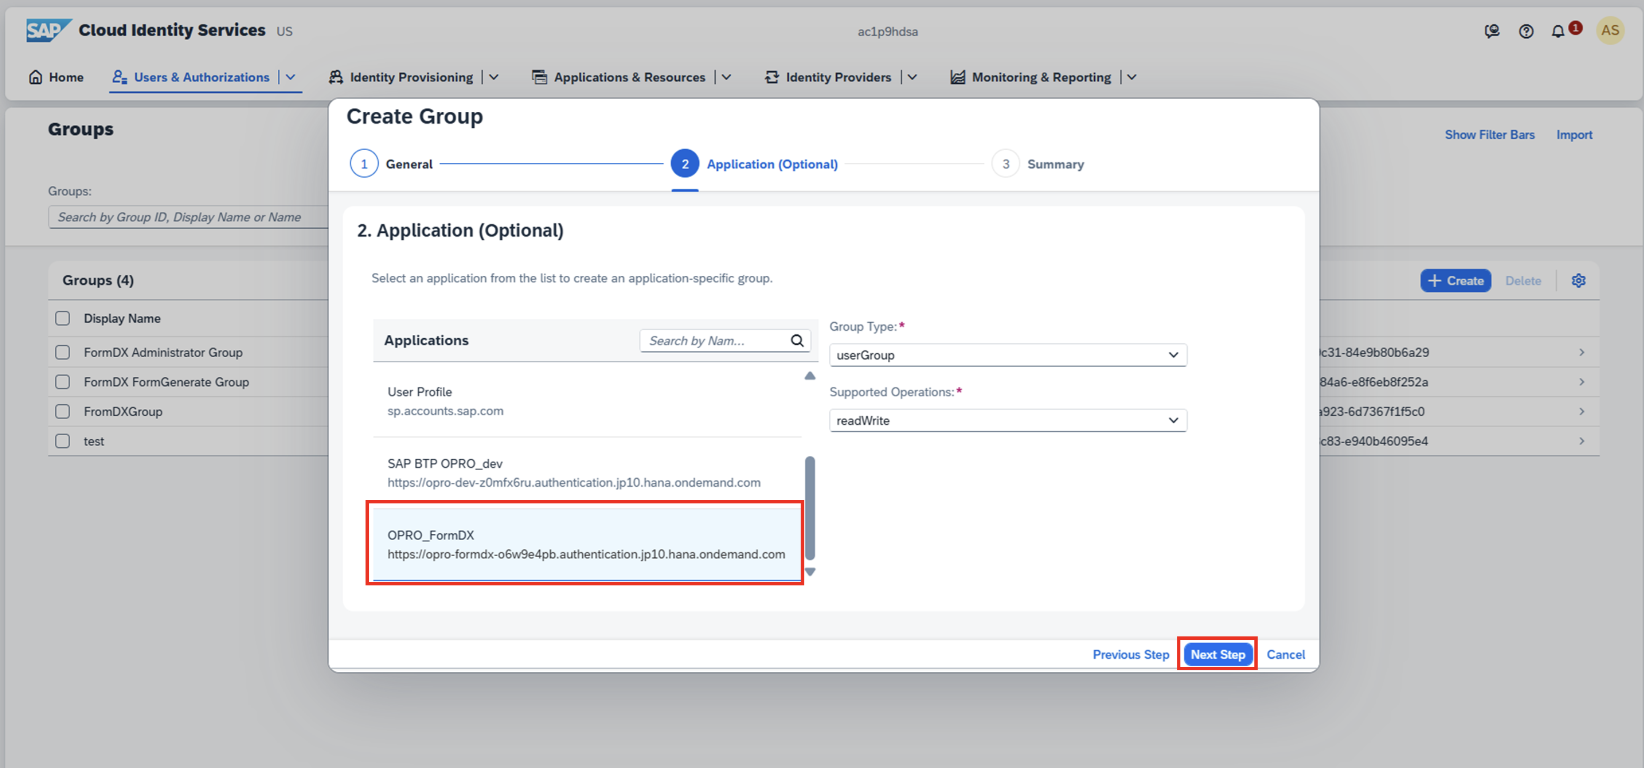Check the FormDX Administrator Group checkbox
This screenshot has height=768, width=1644.
coord(63,352)
